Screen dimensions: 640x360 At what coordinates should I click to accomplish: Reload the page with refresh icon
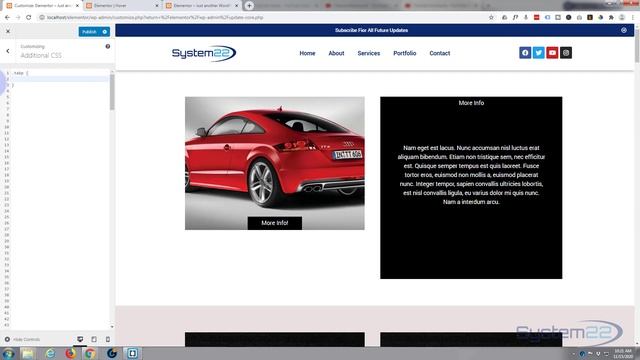click(x=29, y=18)
